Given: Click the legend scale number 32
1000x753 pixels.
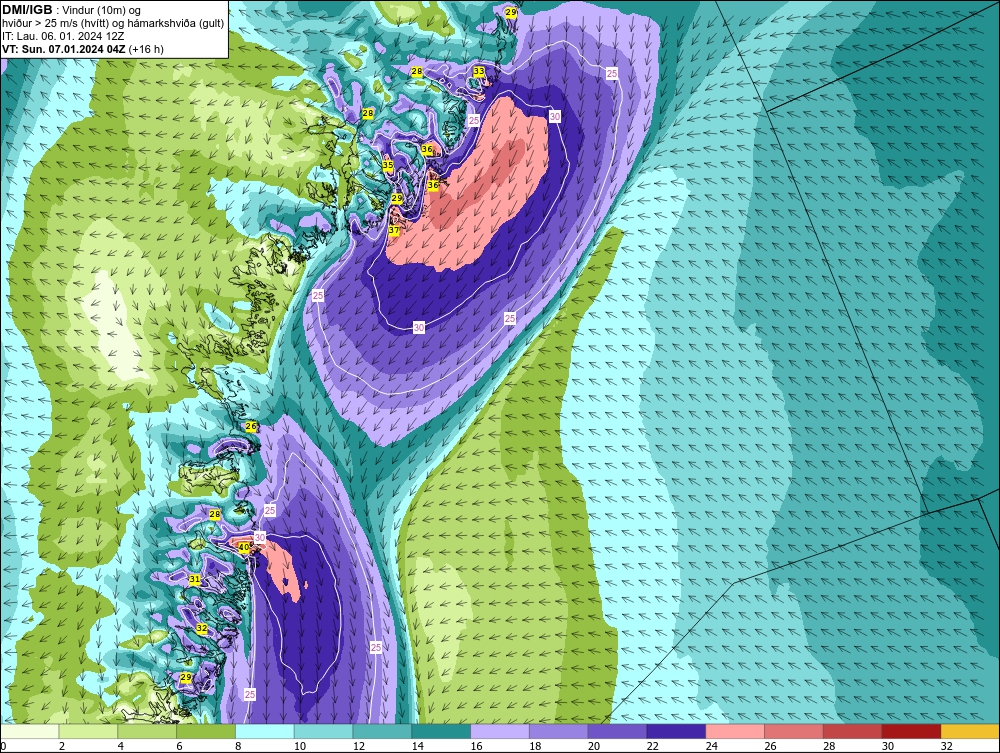Looking at the screenshot, I should click(946, 745).
